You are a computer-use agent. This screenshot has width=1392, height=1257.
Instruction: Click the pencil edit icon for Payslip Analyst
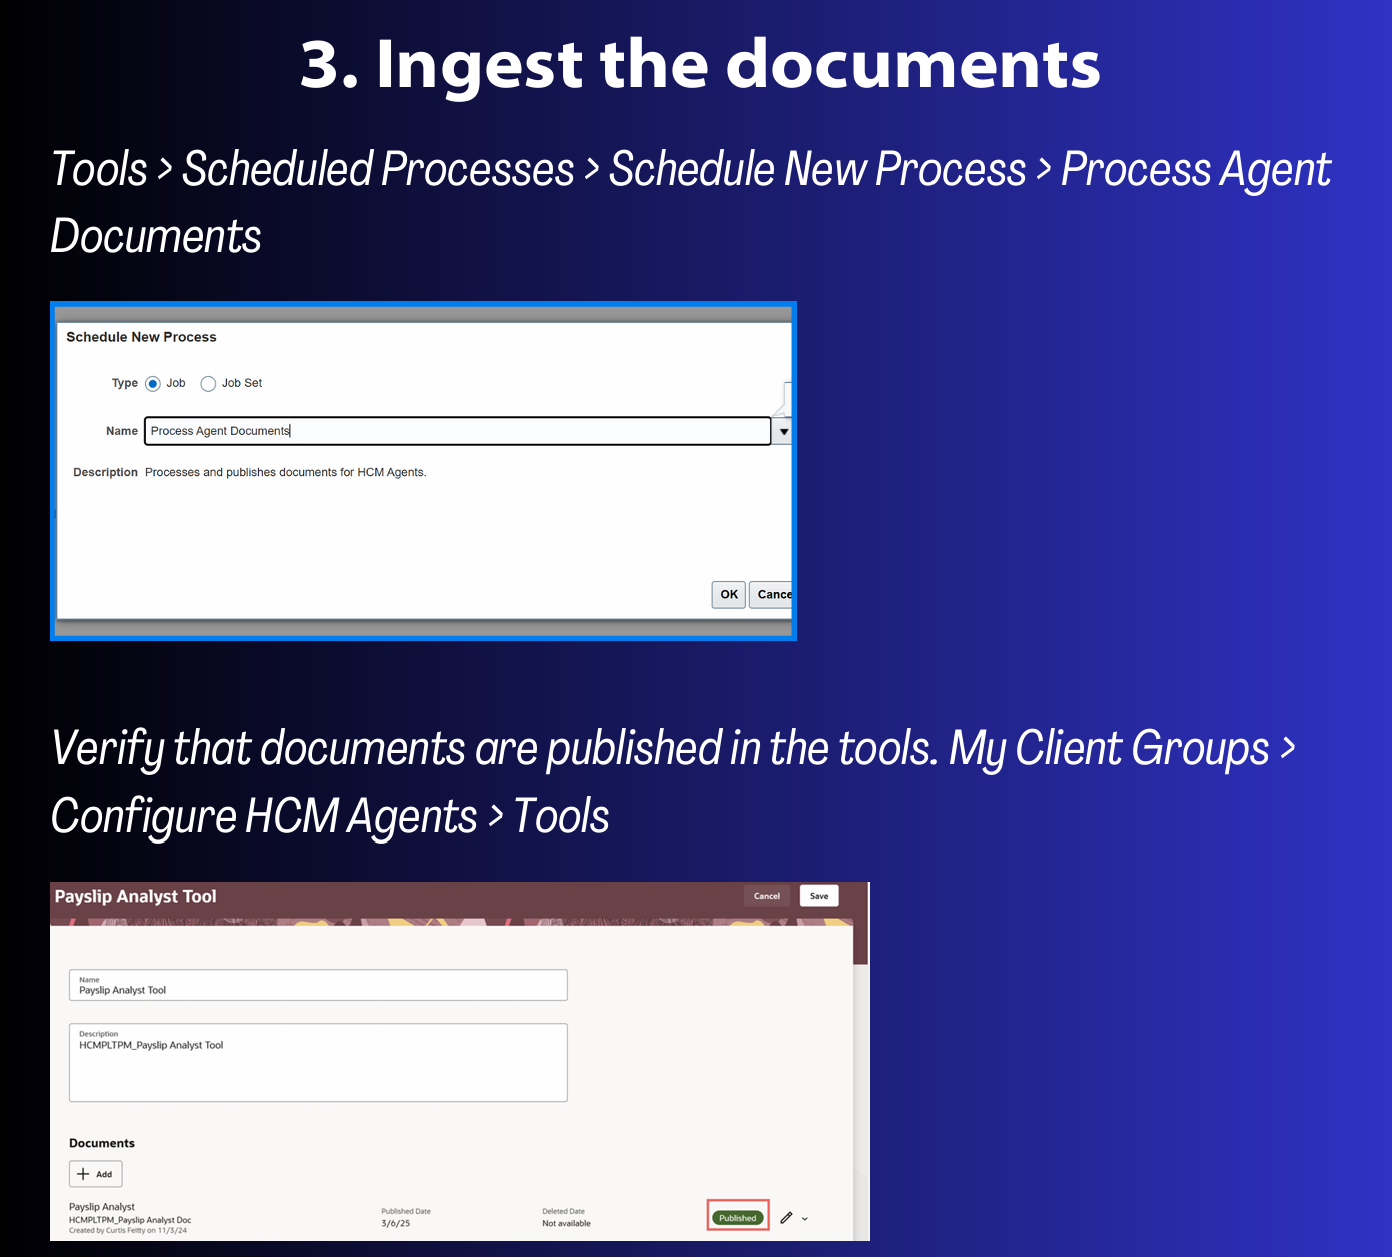pos(786,1218)
